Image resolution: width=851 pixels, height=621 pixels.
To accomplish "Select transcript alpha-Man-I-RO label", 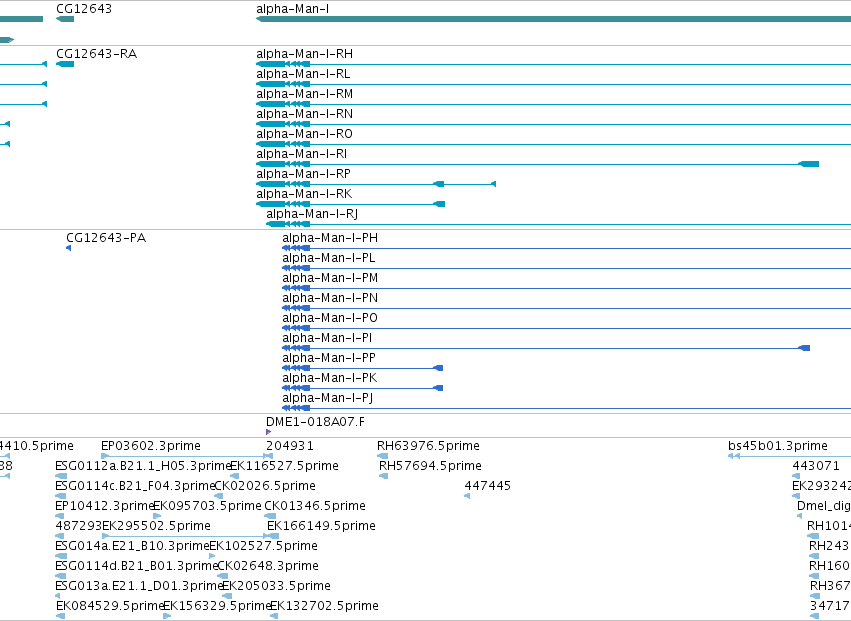I will pos(304,134).
